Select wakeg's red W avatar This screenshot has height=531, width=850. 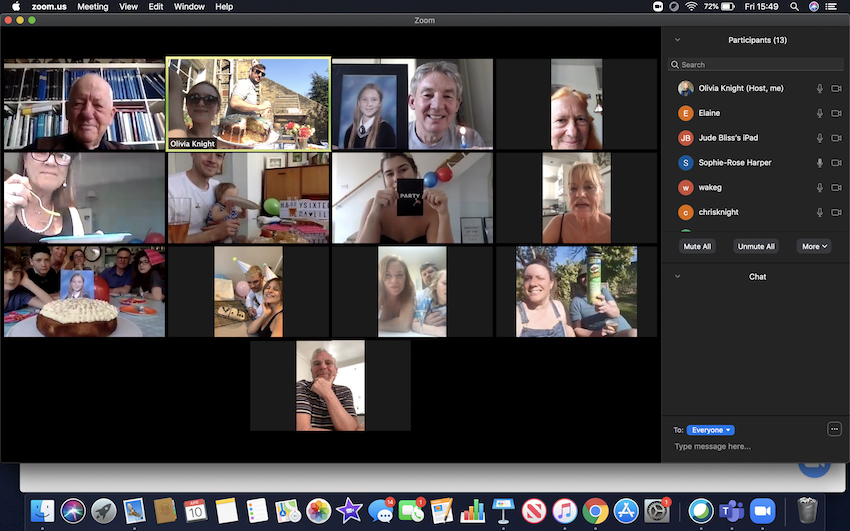tap(686, 187)
